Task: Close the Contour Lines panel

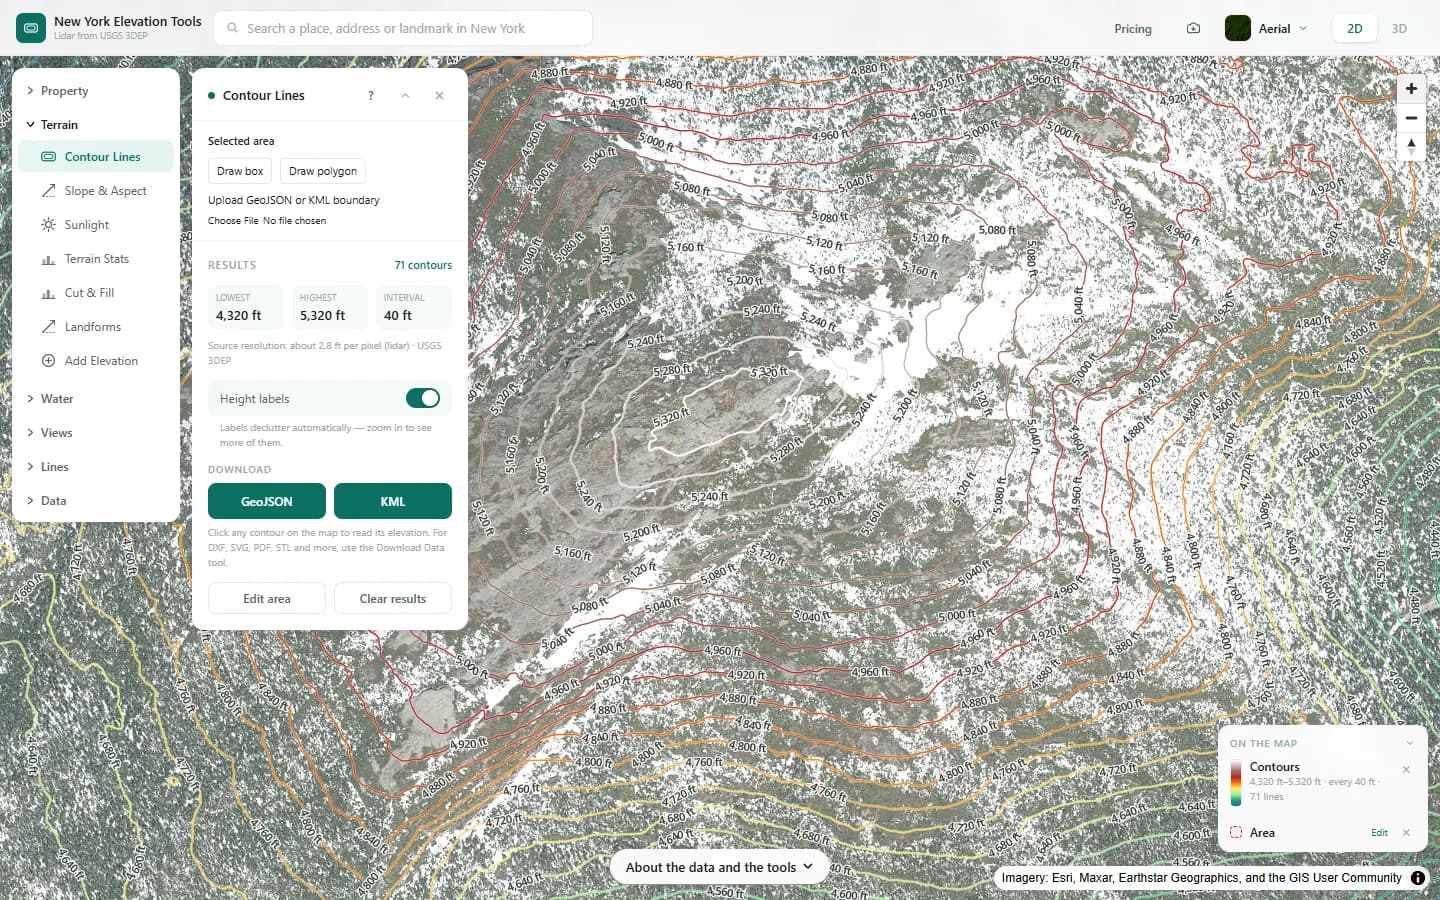Action: coord(439,96)
